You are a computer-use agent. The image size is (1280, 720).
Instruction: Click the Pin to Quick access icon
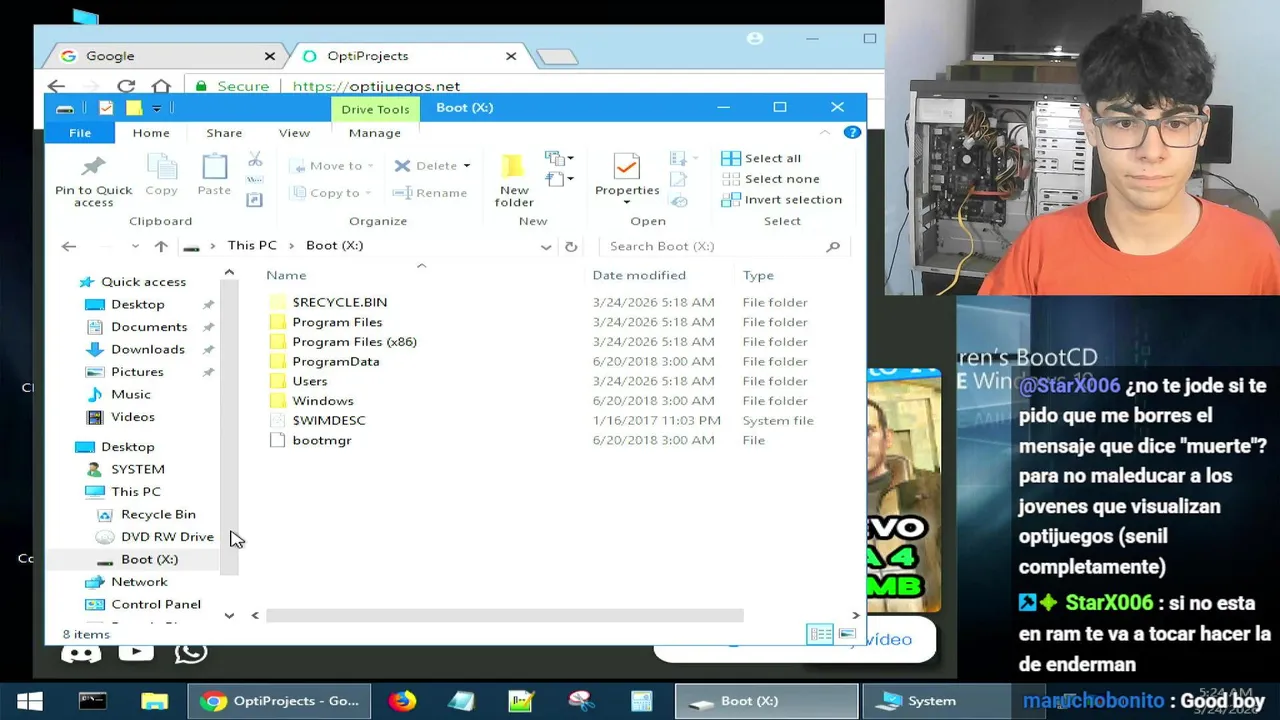(93, 166)
